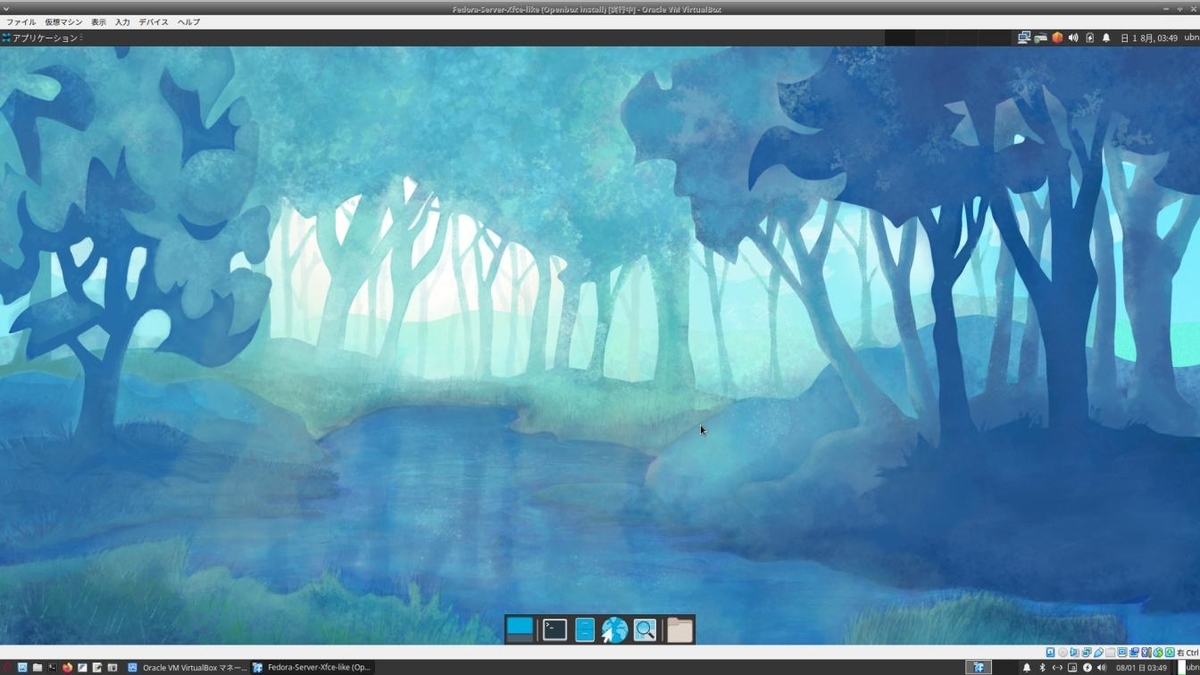Screen dimensions: 1200x675
Task: Open the guest アプリケーション menu
Action: point(40,38)
